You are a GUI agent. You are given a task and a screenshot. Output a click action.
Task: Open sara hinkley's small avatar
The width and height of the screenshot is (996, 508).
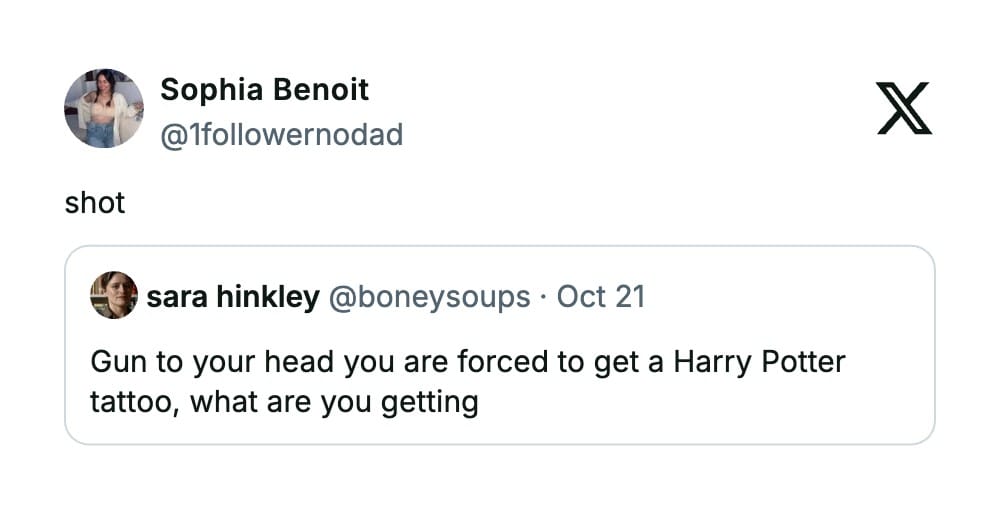tap(113, 295)
